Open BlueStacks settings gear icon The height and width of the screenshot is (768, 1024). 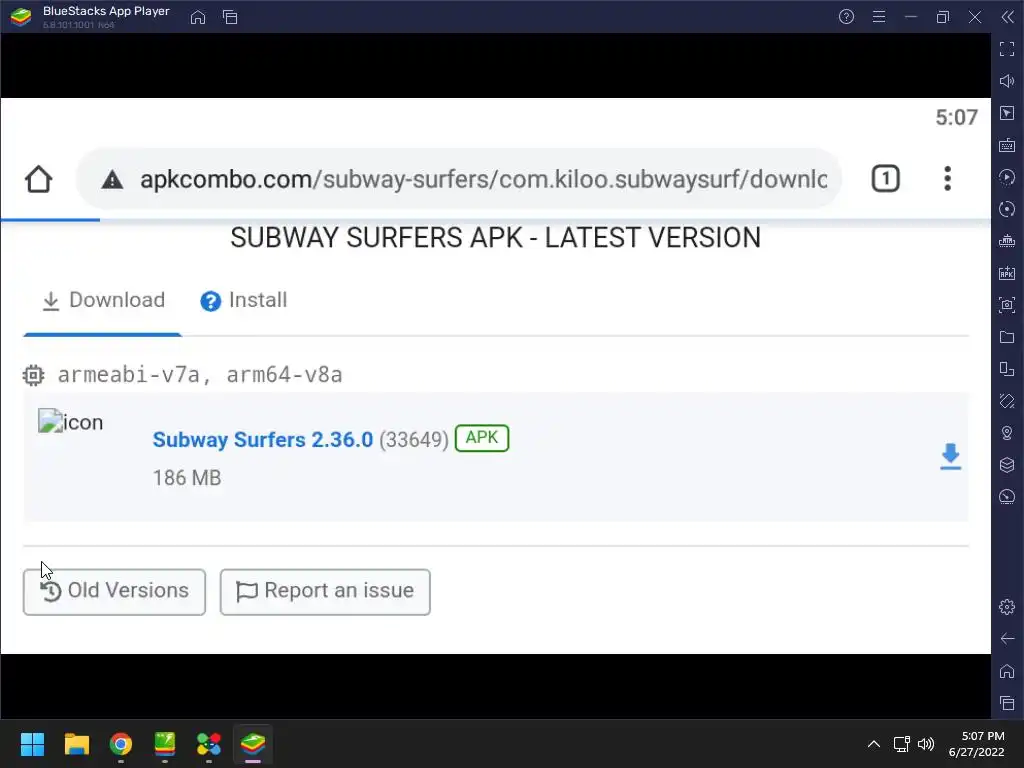[x=1007, y=607]
